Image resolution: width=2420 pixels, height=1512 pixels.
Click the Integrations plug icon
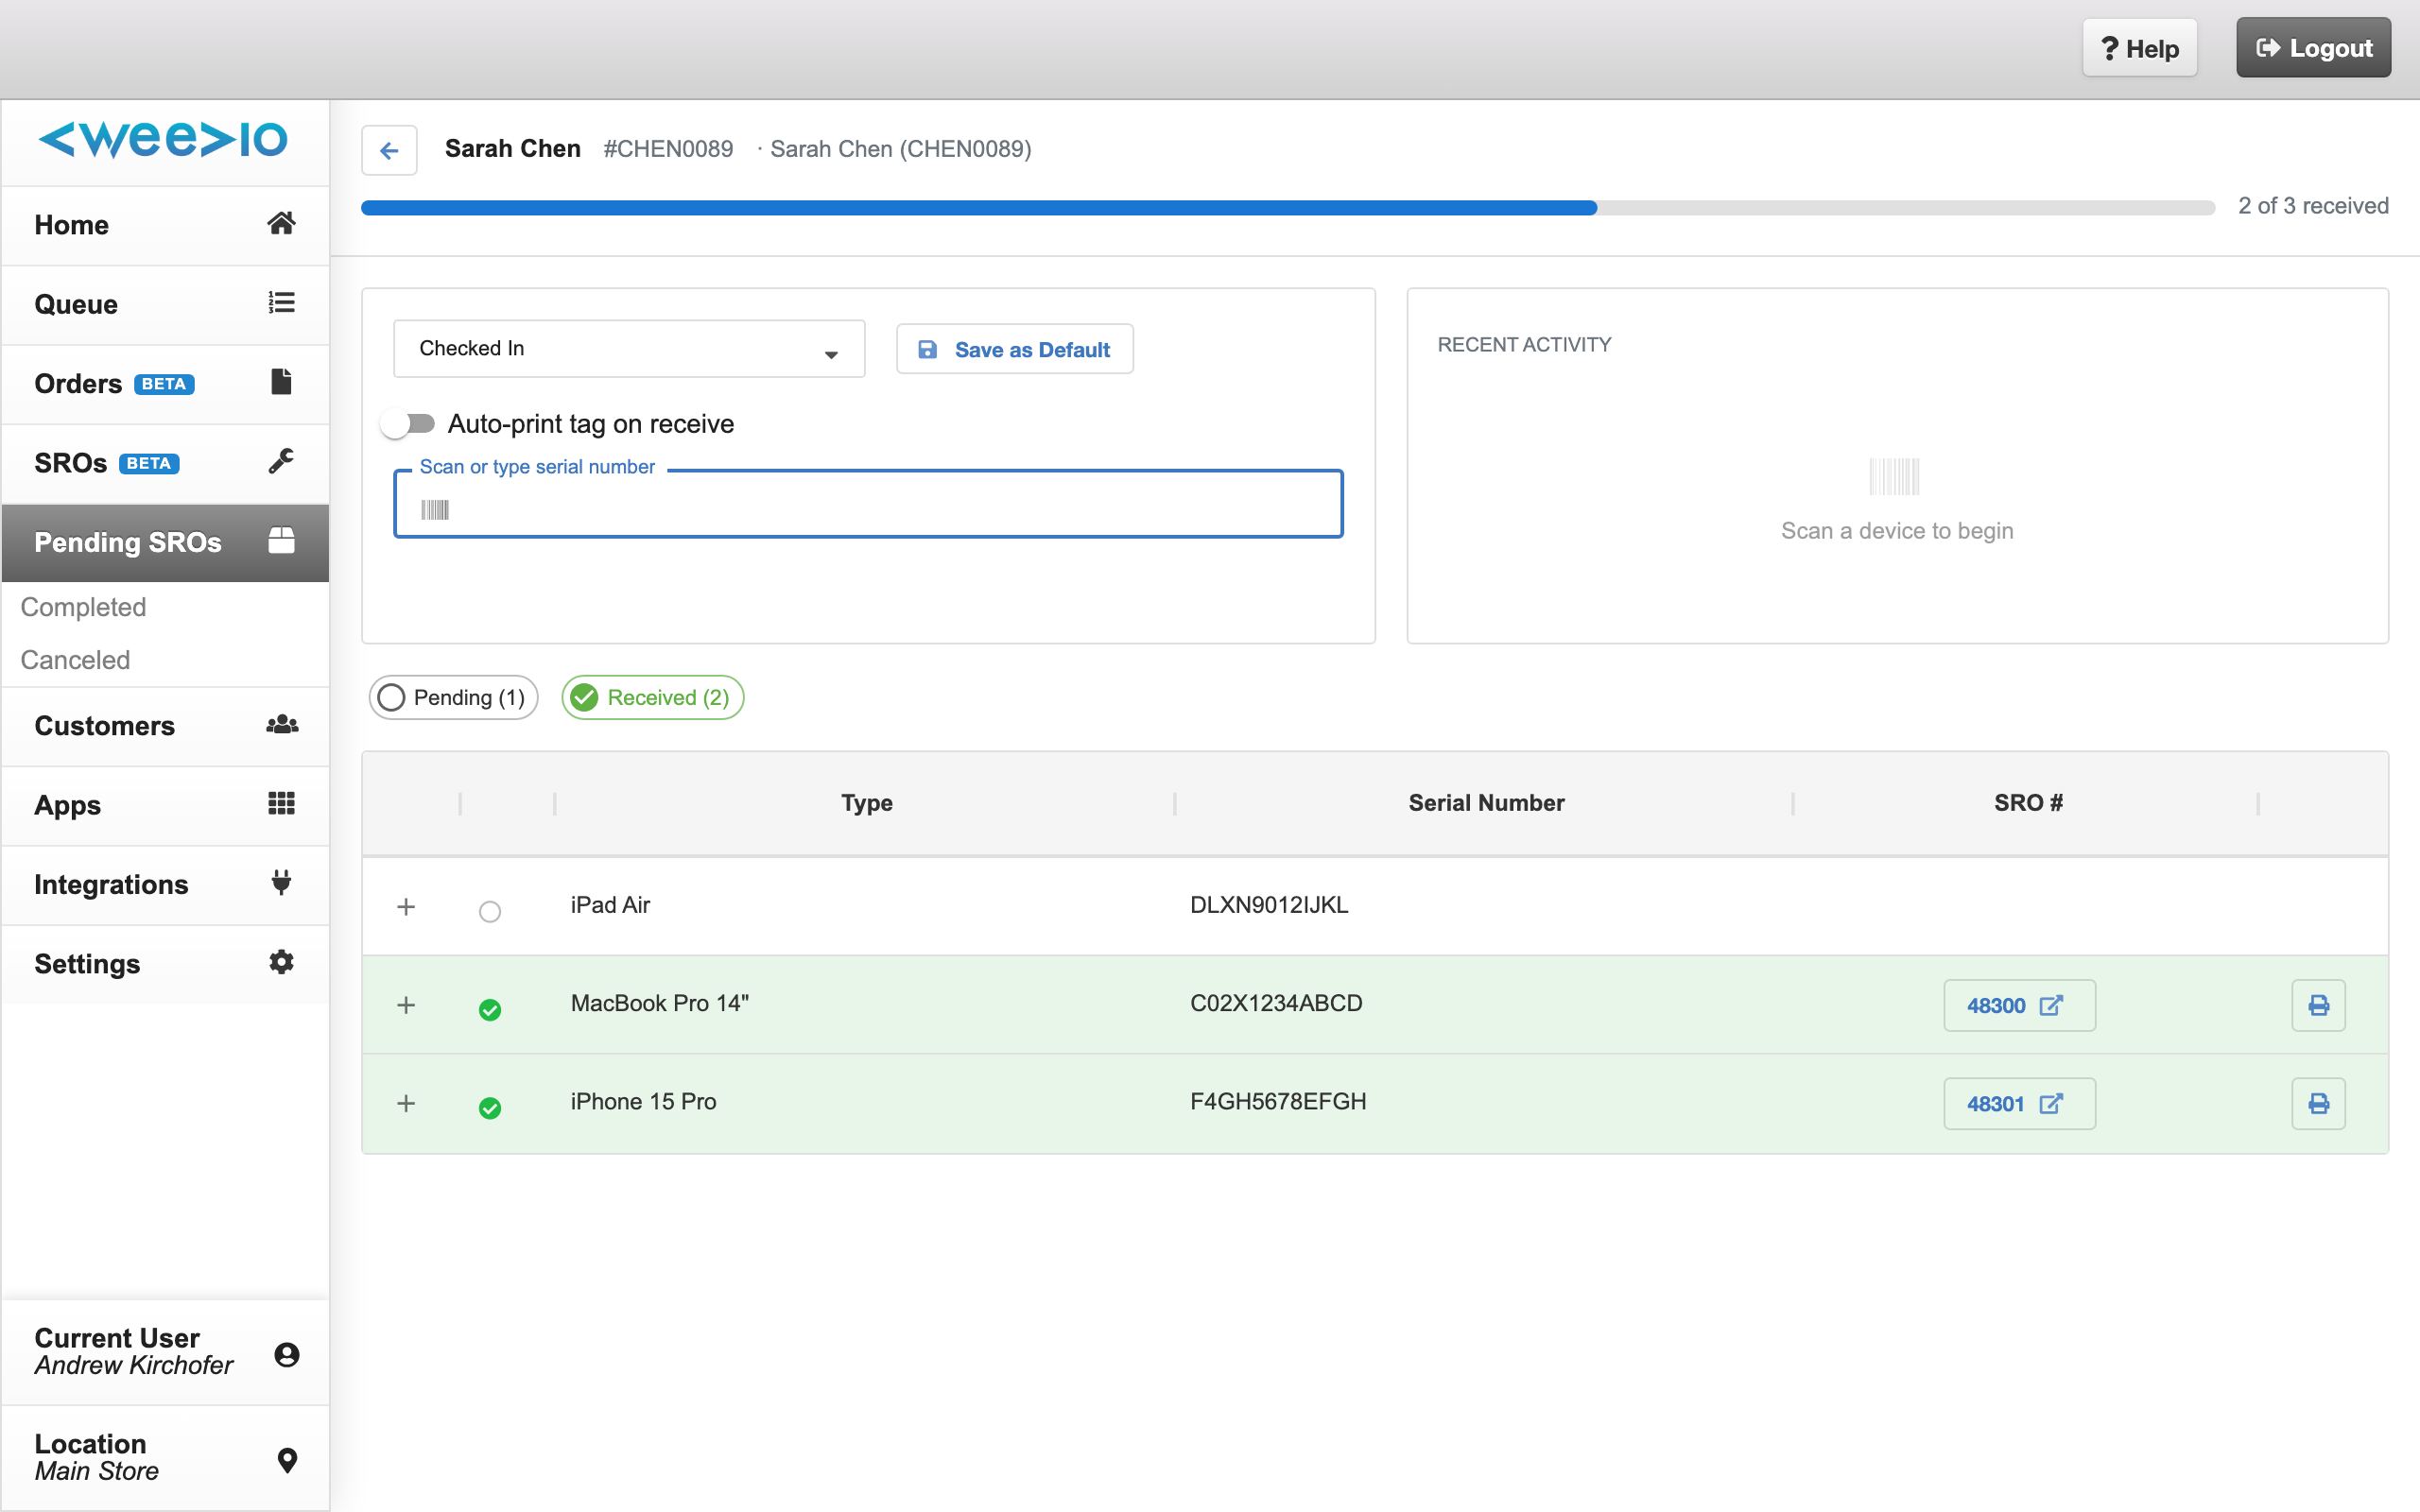click(x=281, y=882)
